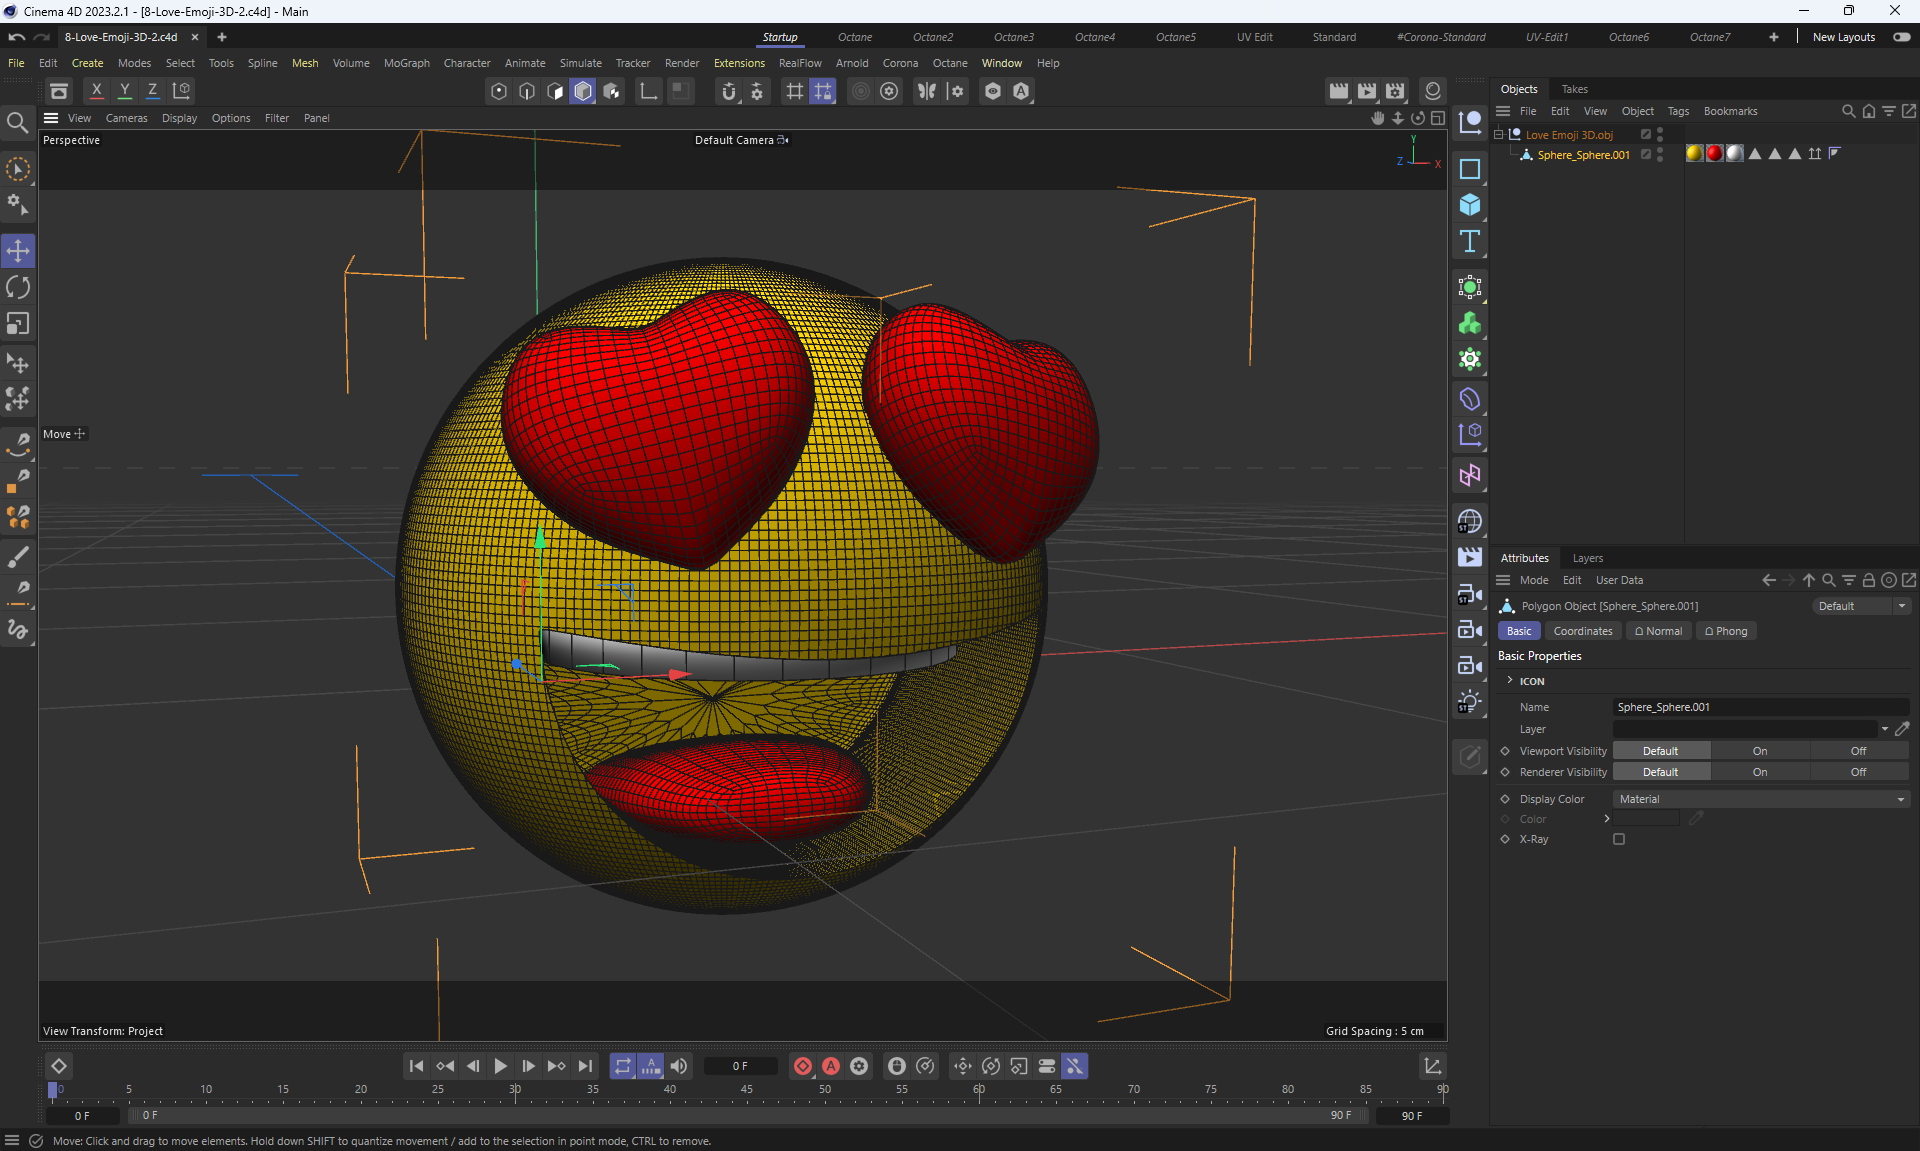Toggle the X axis lock
The image size is (1920, 1151).
97,90
